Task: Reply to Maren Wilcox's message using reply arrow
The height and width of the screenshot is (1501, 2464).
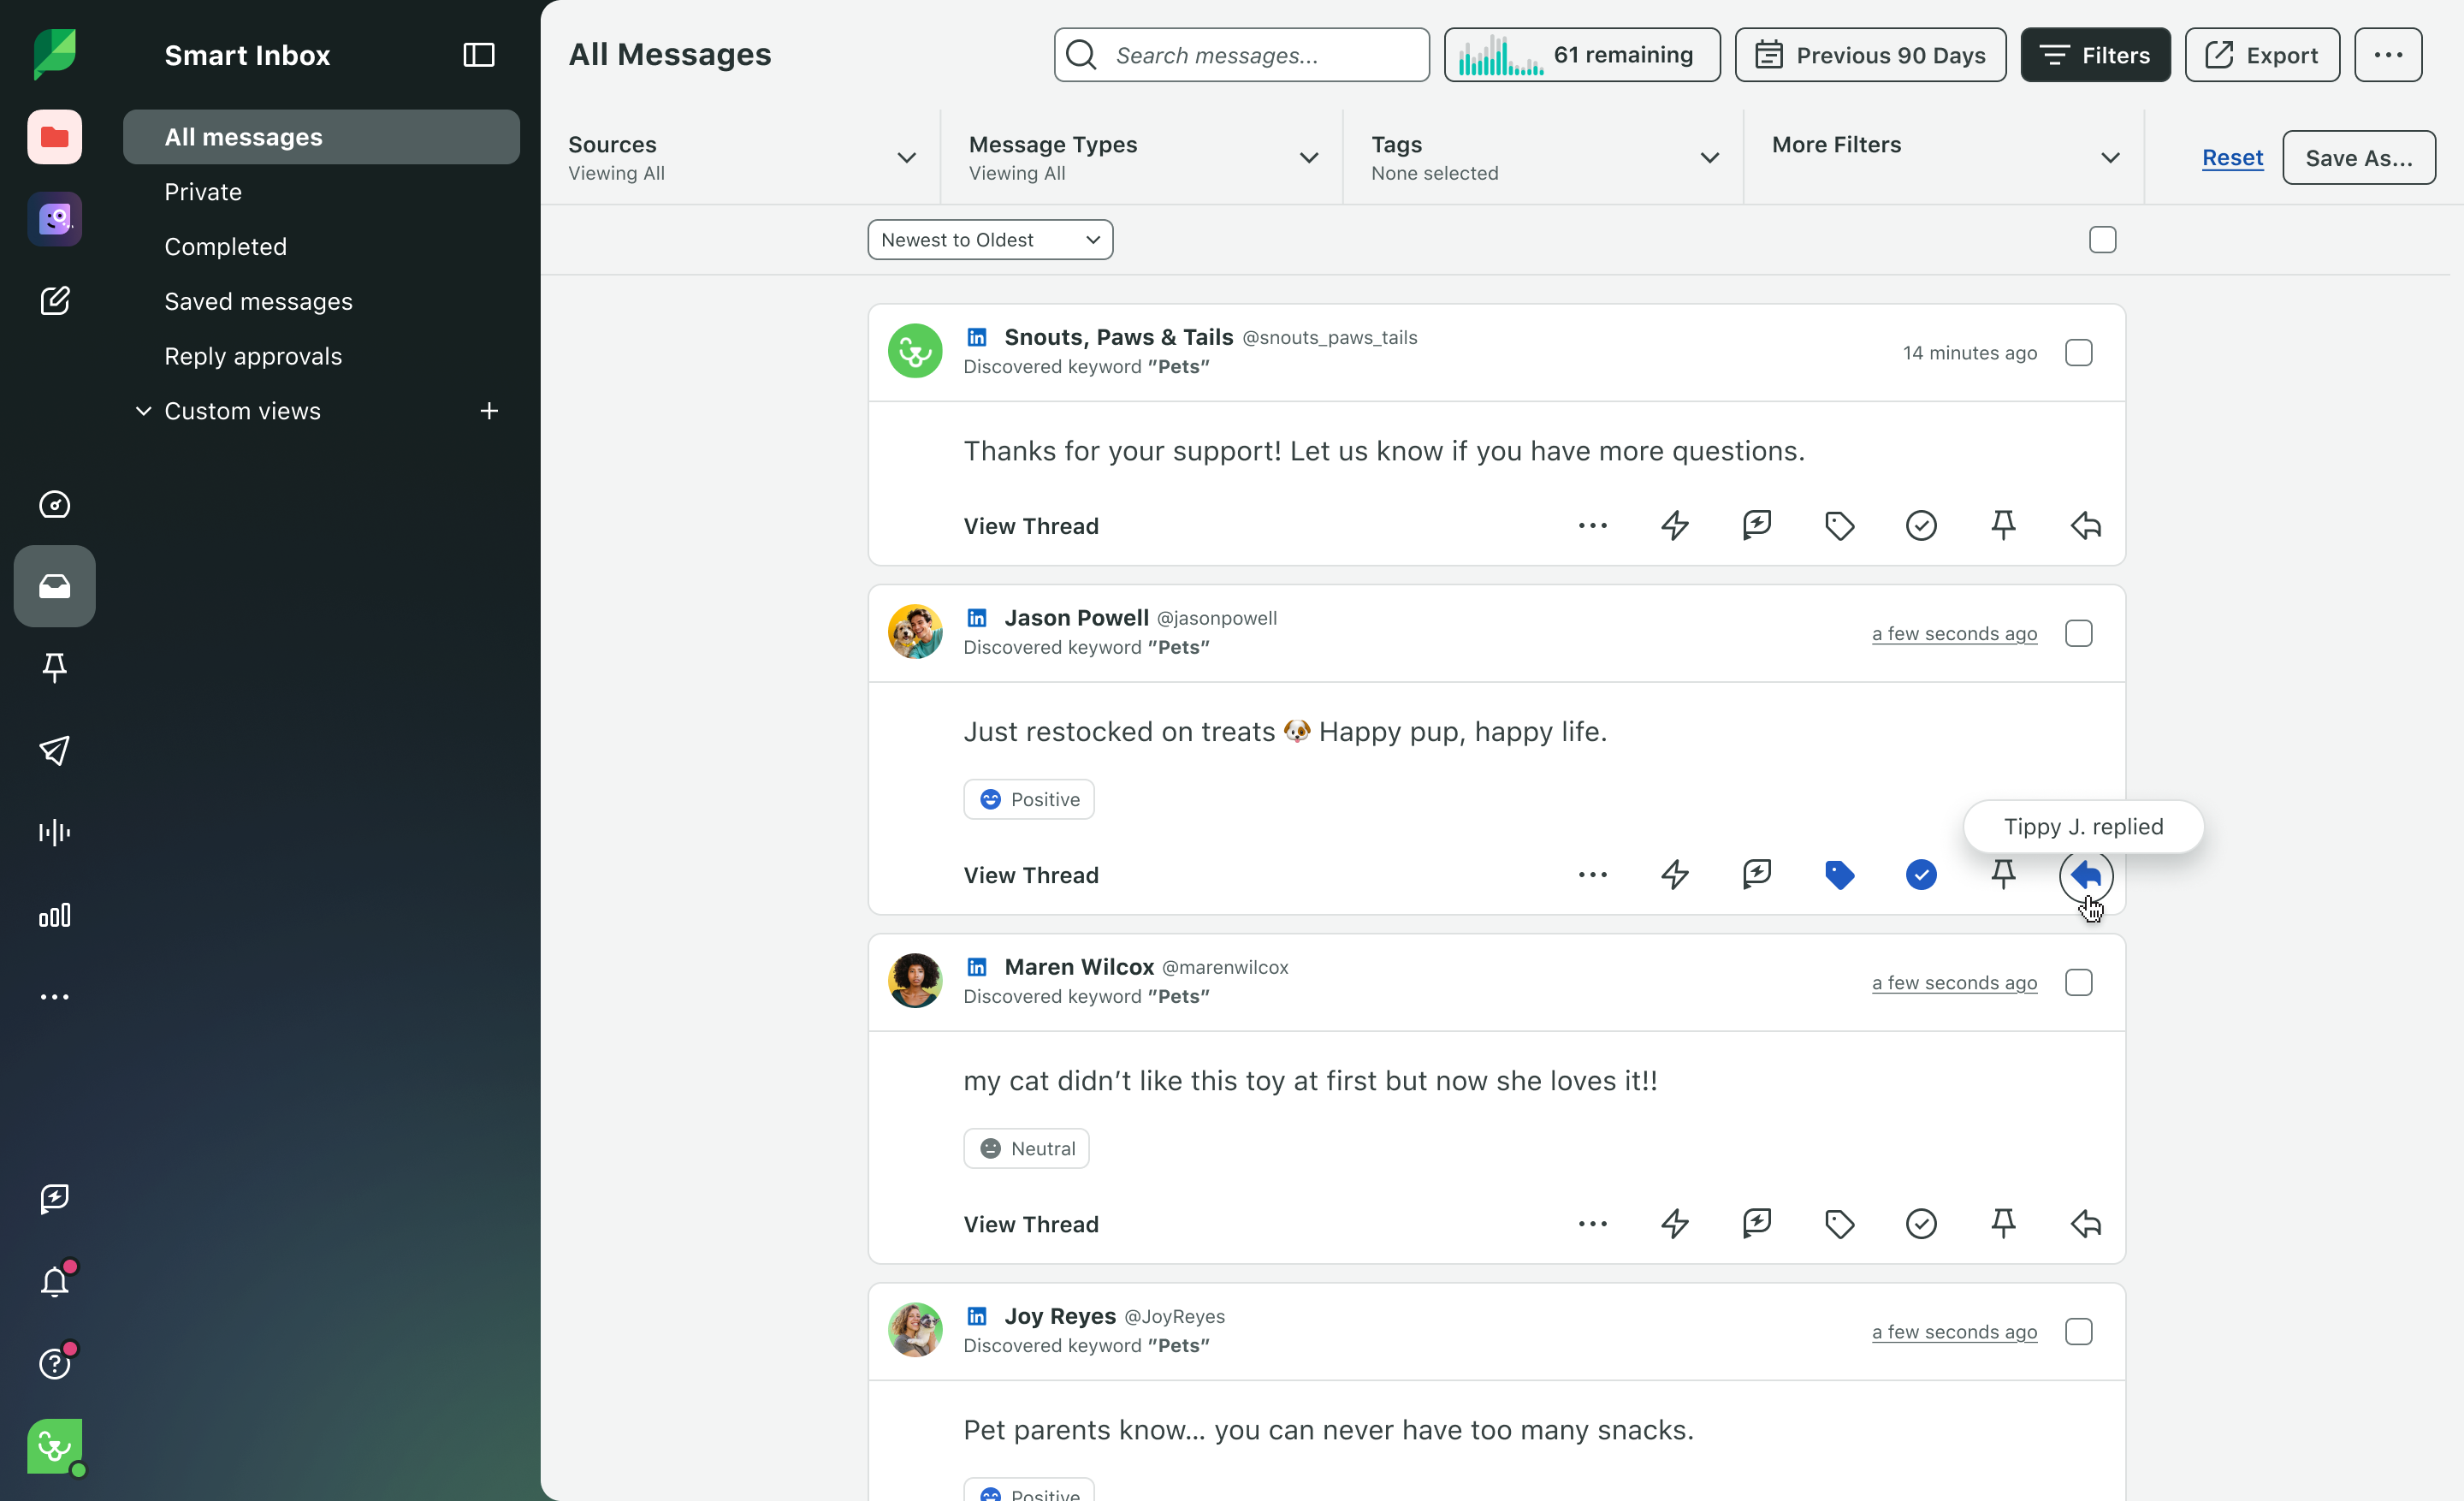Action: point(2084,1223)
